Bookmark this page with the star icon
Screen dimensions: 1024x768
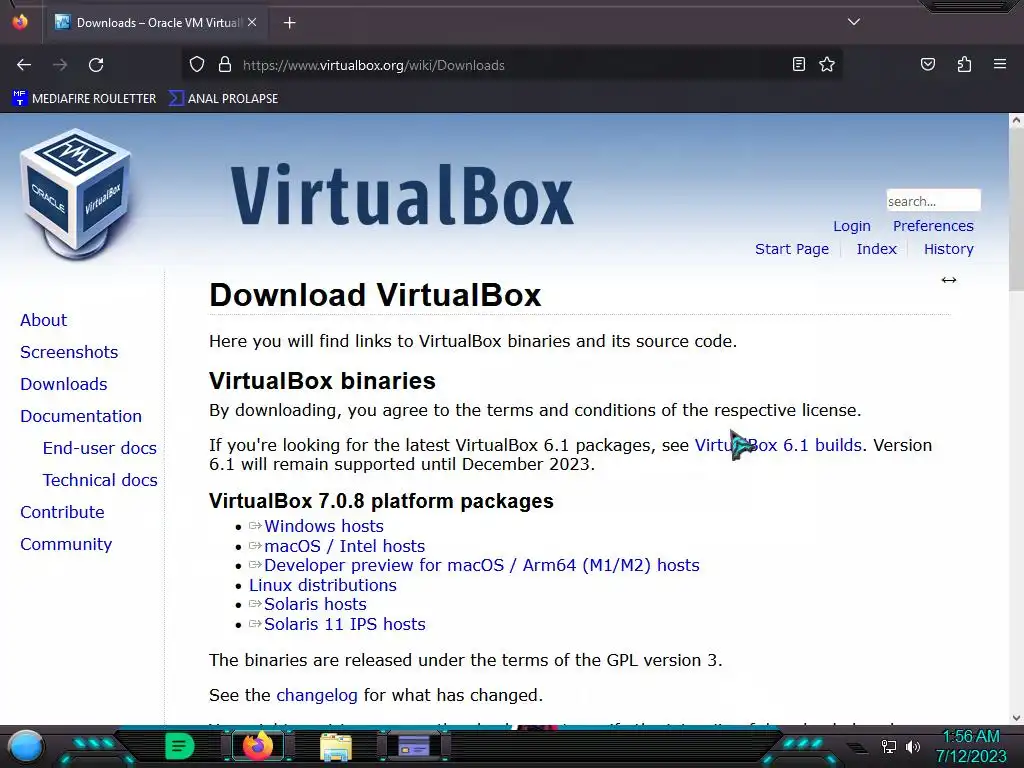(827, 65)
